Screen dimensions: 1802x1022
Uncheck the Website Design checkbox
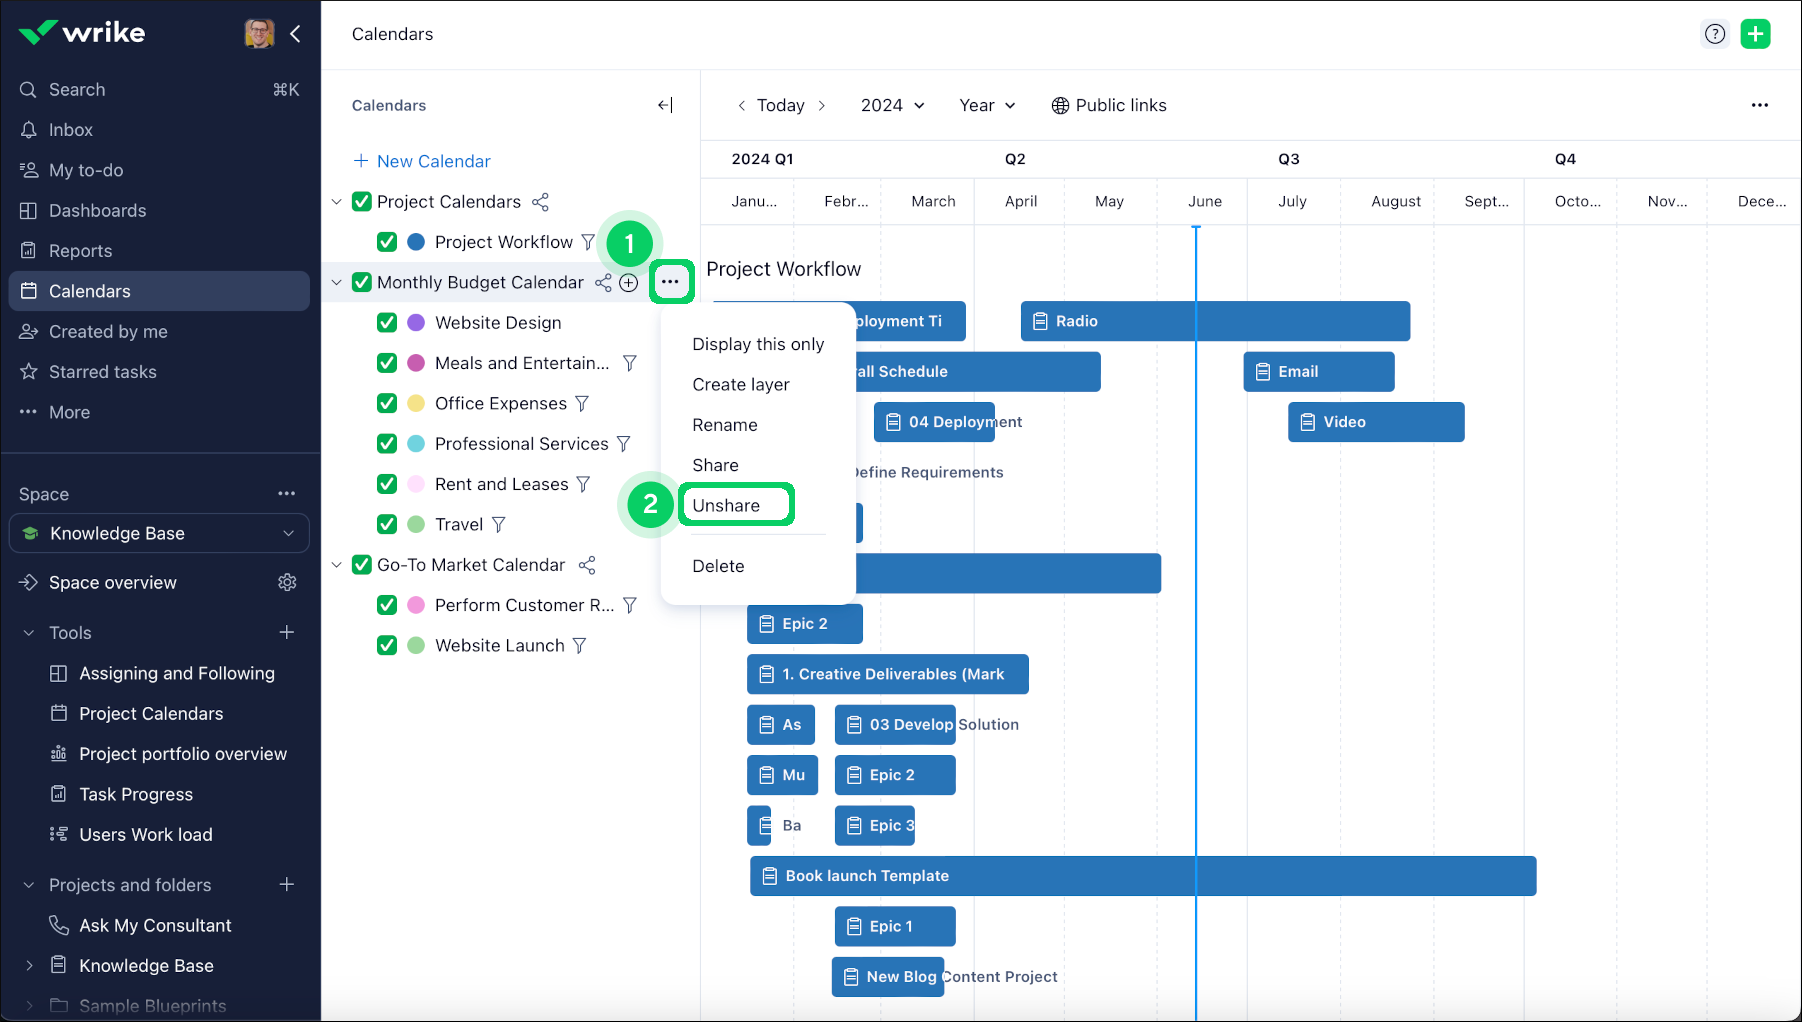[387, 323]
